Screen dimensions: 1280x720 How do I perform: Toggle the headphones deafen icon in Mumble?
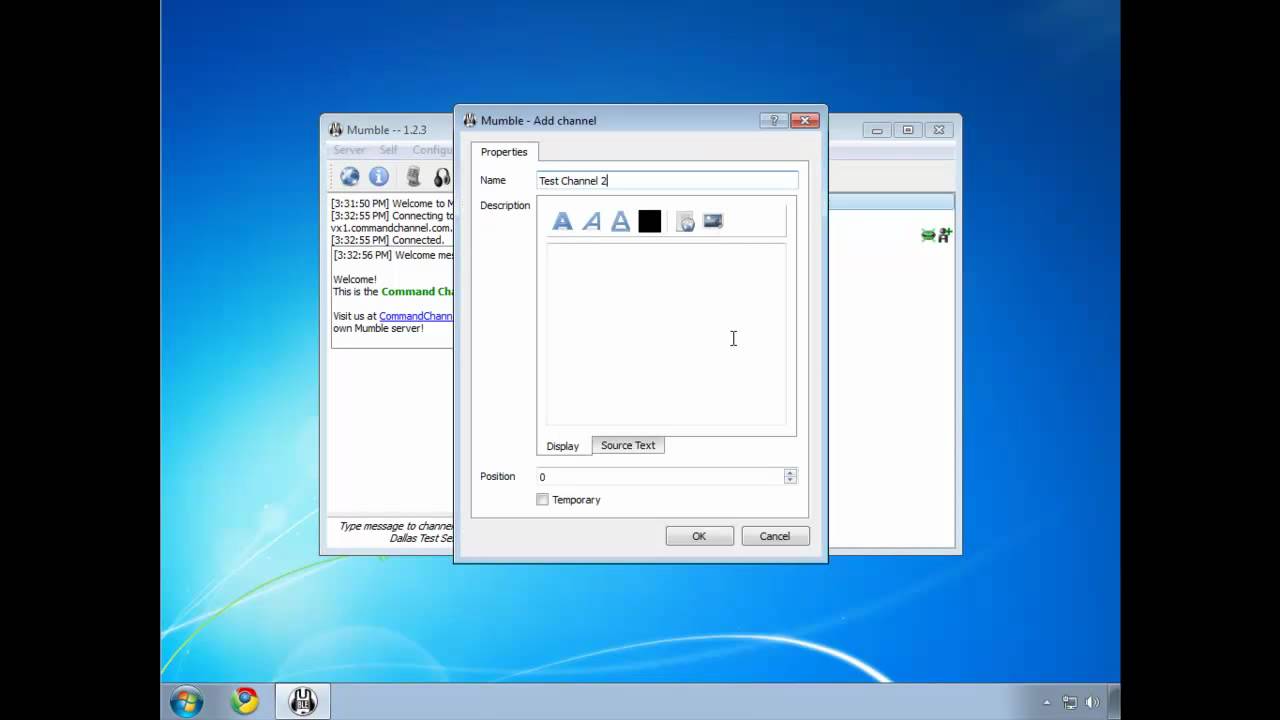point(442,177)
